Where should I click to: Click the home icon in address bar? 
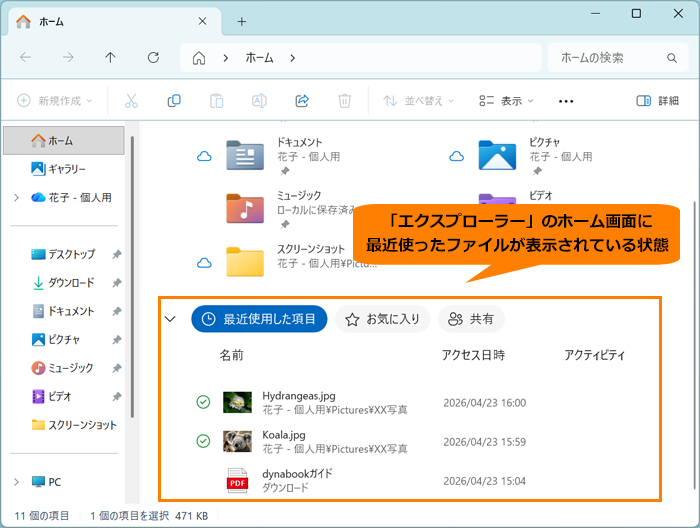(x=199, y=58)
